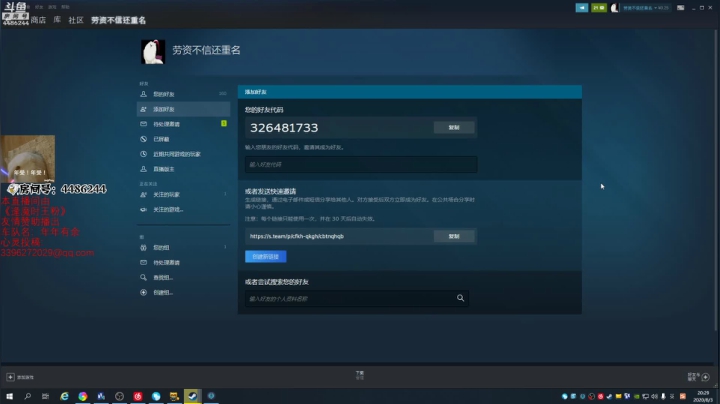Open 近期共同游戏的玩家 list
Screen dimensions: 720x404
tap(183, 154)
